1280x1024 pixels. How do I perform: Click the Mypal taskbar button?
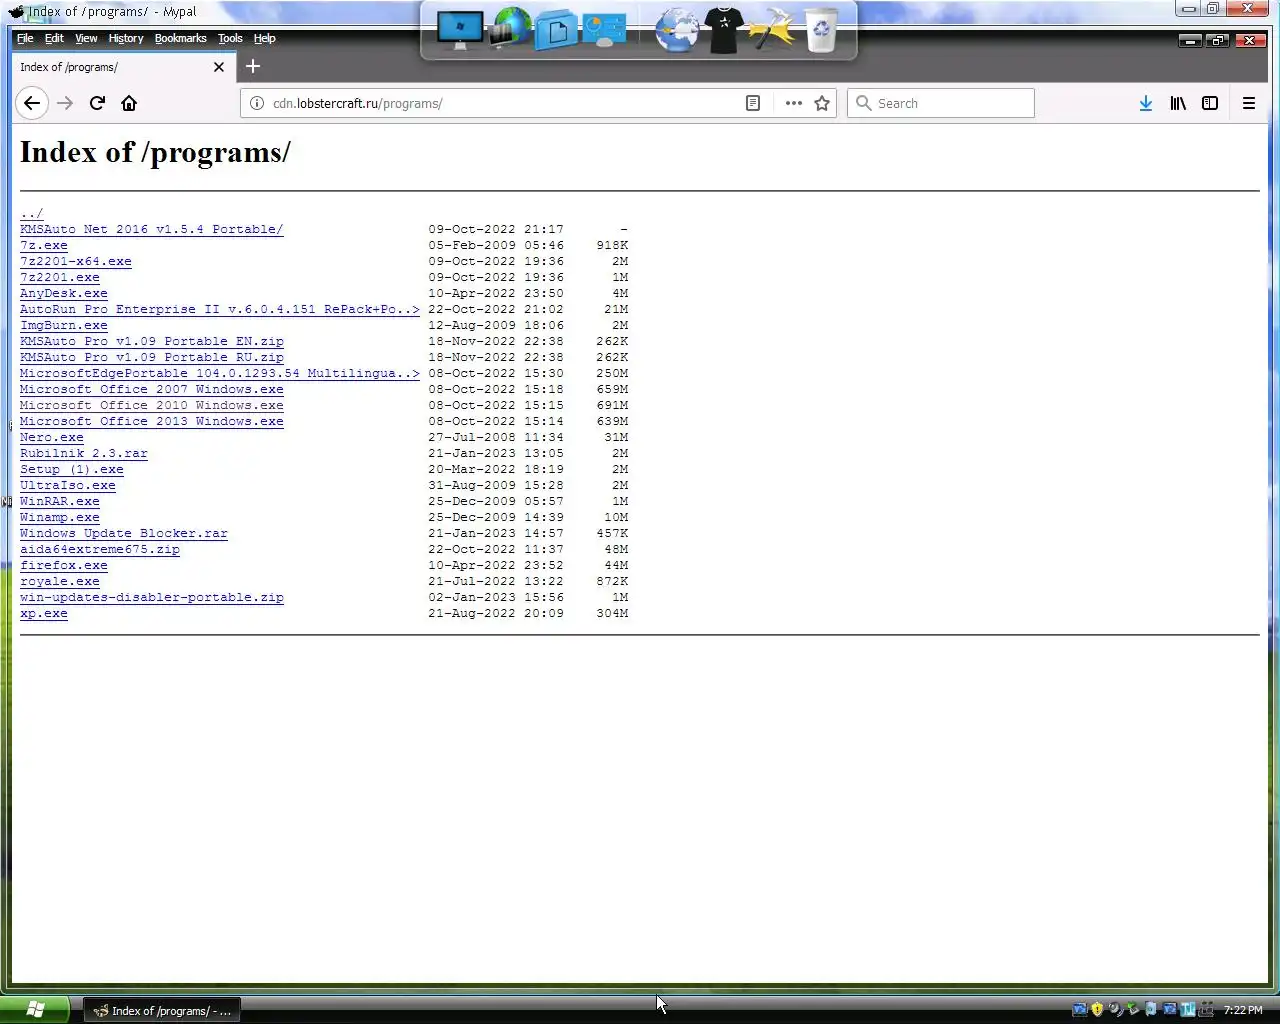coord(162,1011)
